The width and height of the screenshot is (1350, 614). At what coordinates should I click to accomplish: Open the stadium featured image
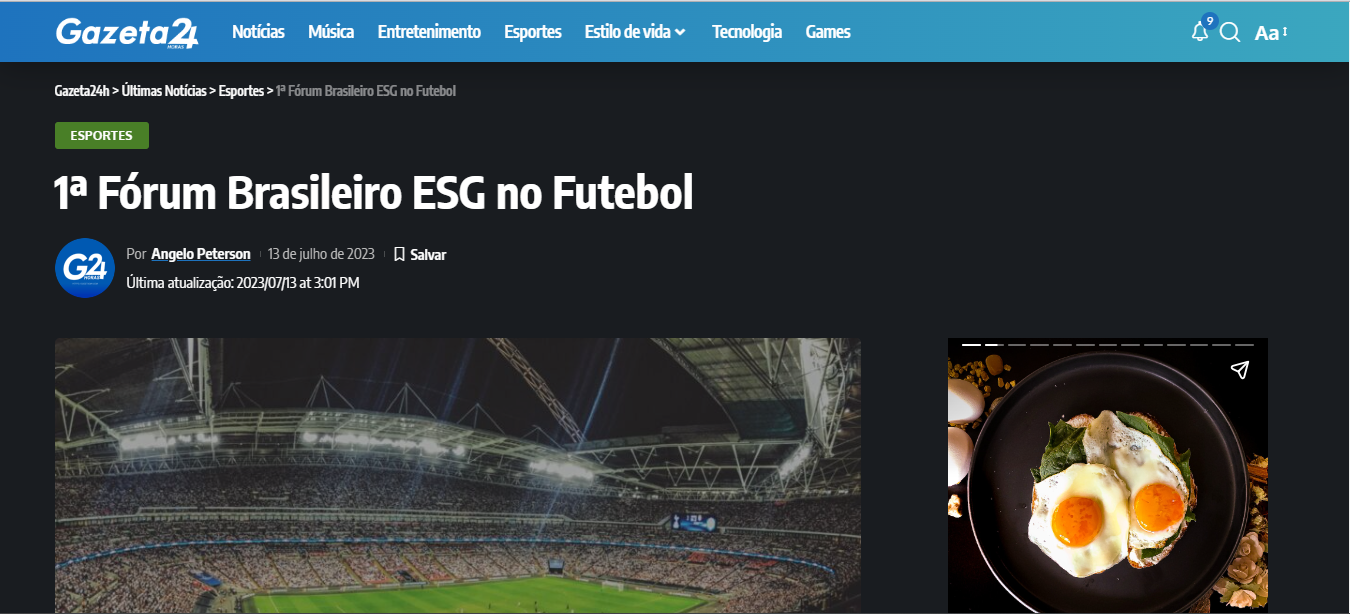tap(458, 476)
